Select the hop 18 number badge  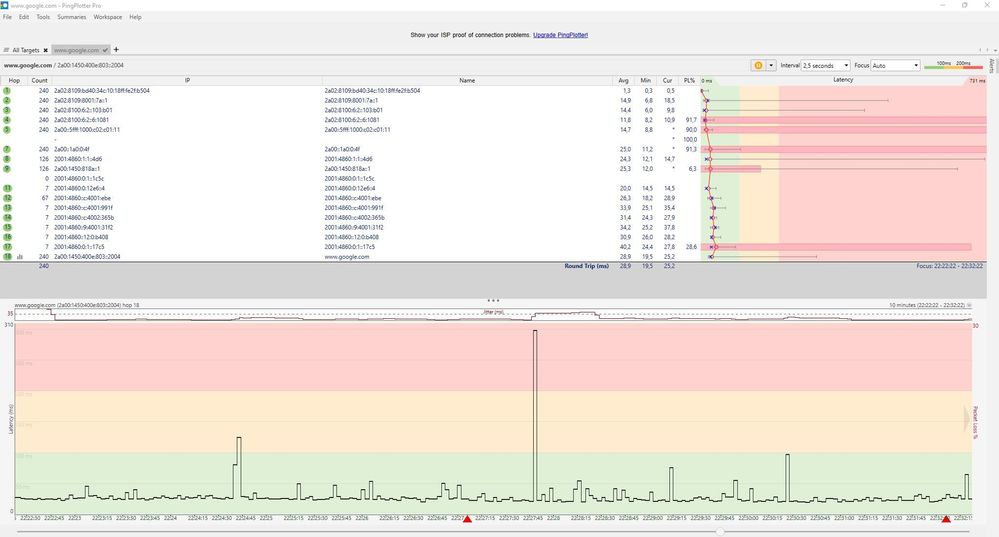pos(7,257)
